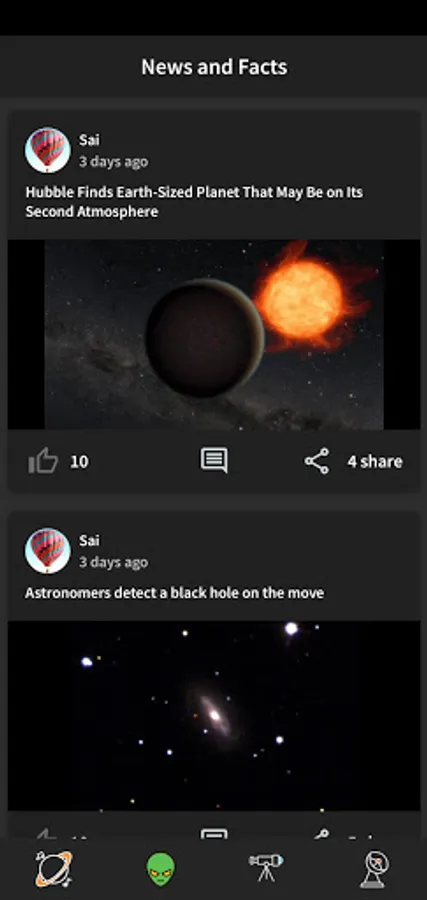Tap Sai's balloon avatar on the black hole post

[x=48, y=551]
